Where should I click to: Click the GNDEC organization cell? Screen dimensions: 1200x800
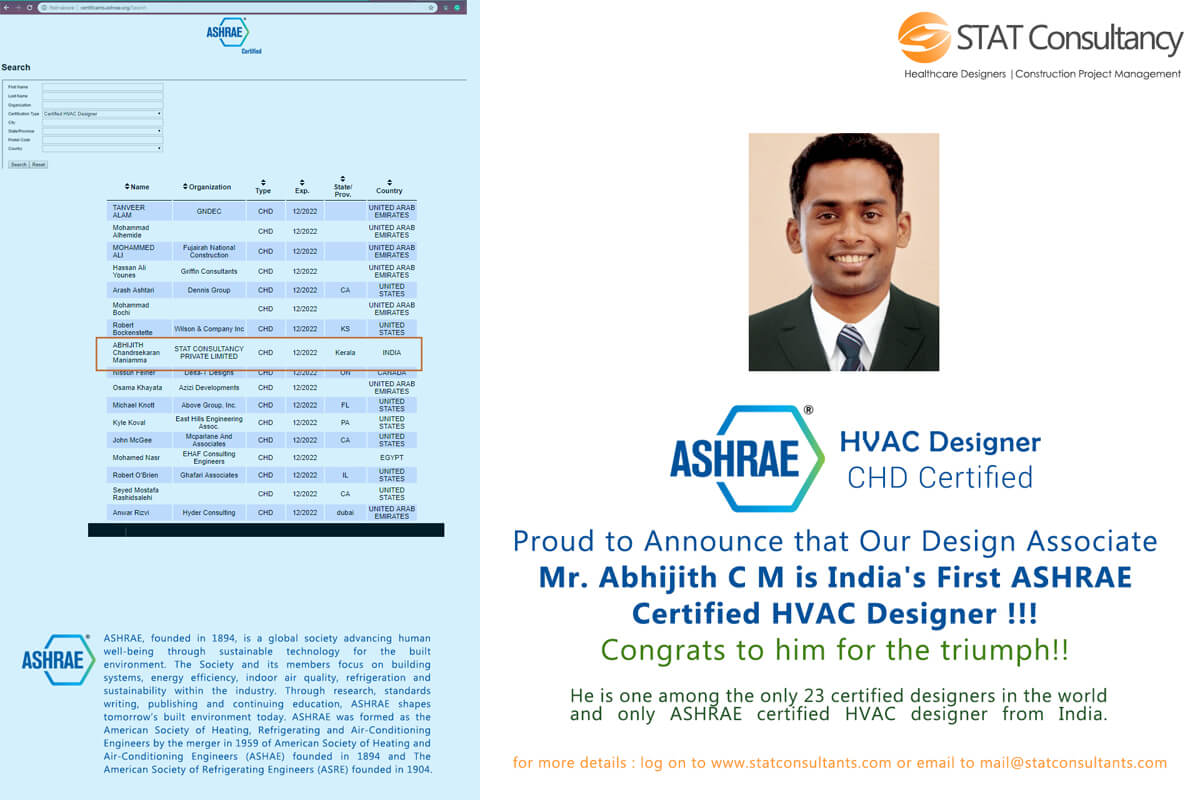[209, 211]
